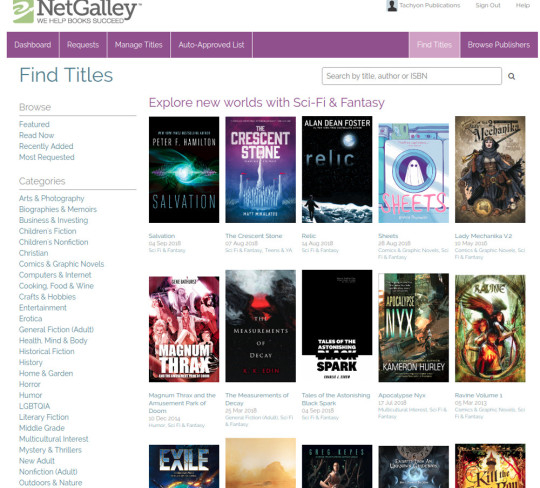Open Computers & Internet category

pyautogui.click(x=55, y=275)
